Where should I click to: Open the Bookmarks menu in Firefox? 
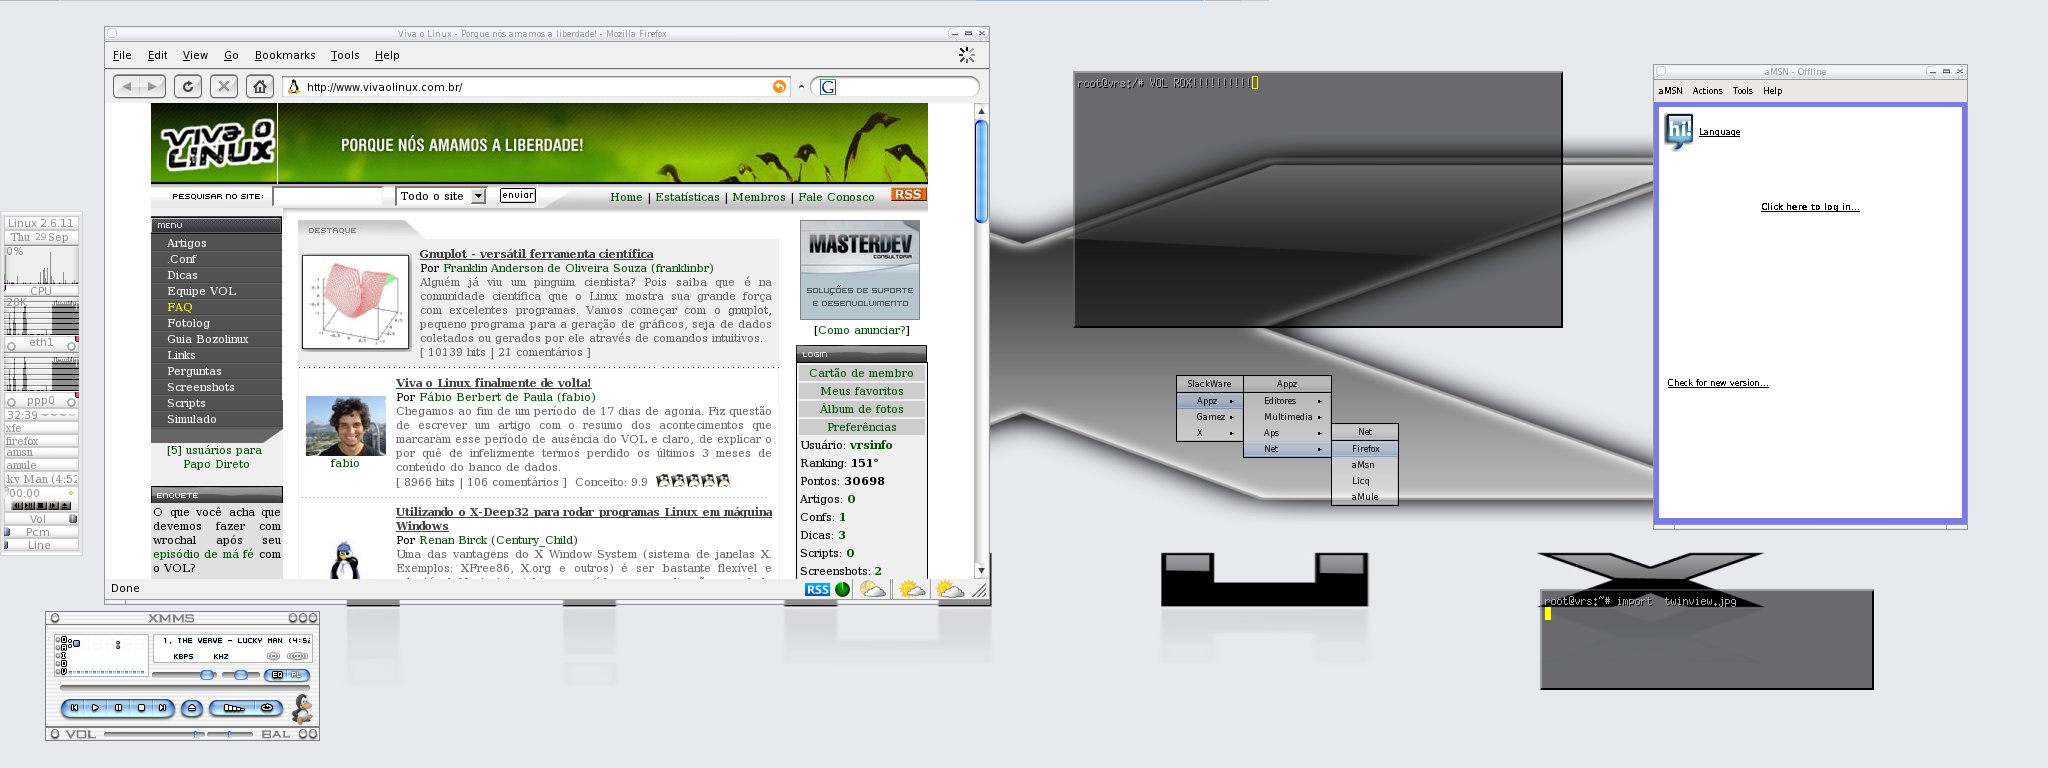pyautogui.click(x=285, y=56)
